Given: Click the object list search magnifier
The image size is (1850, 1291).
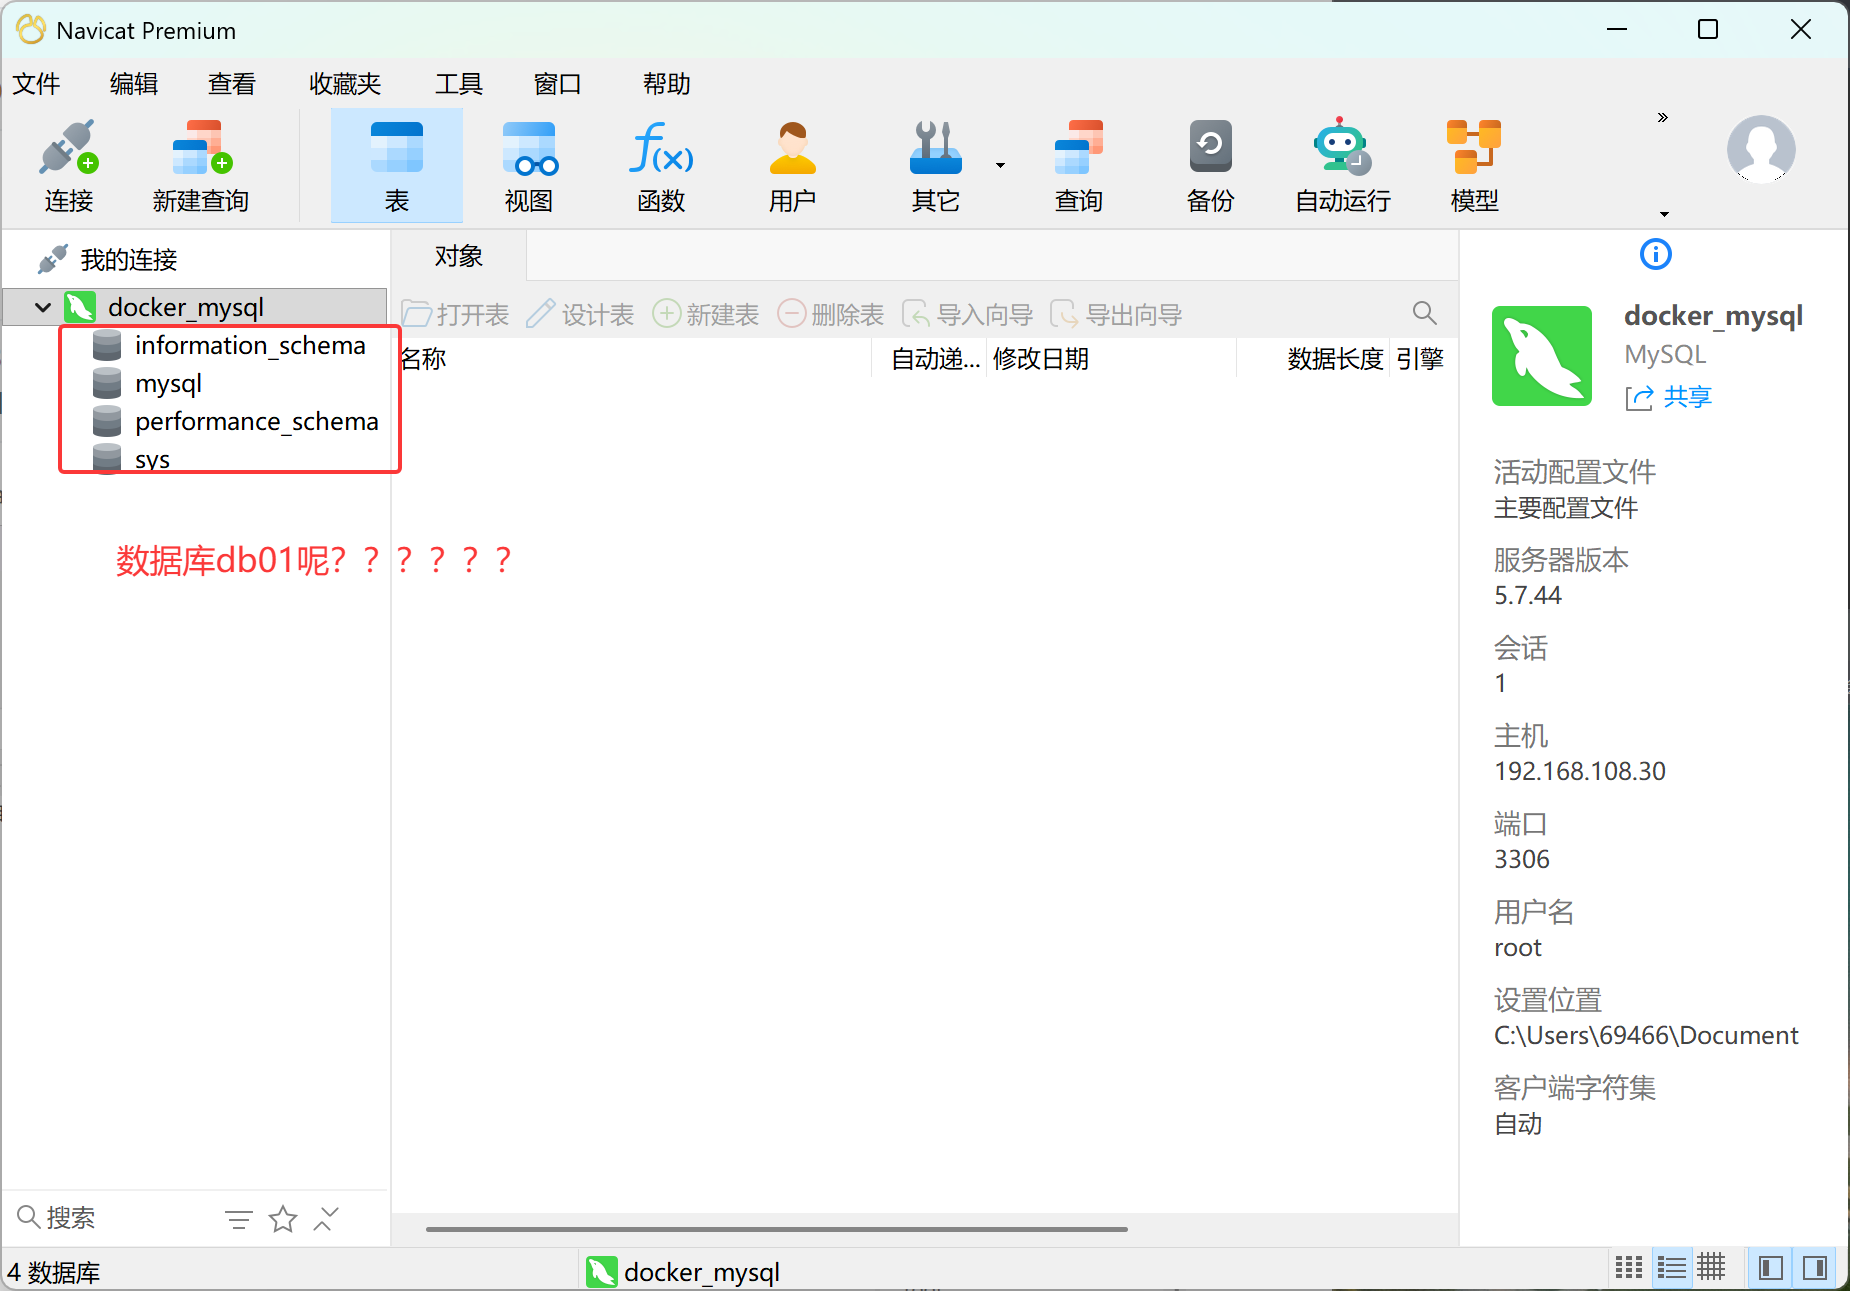Looking at the screenshot, I should point(1425,313).
